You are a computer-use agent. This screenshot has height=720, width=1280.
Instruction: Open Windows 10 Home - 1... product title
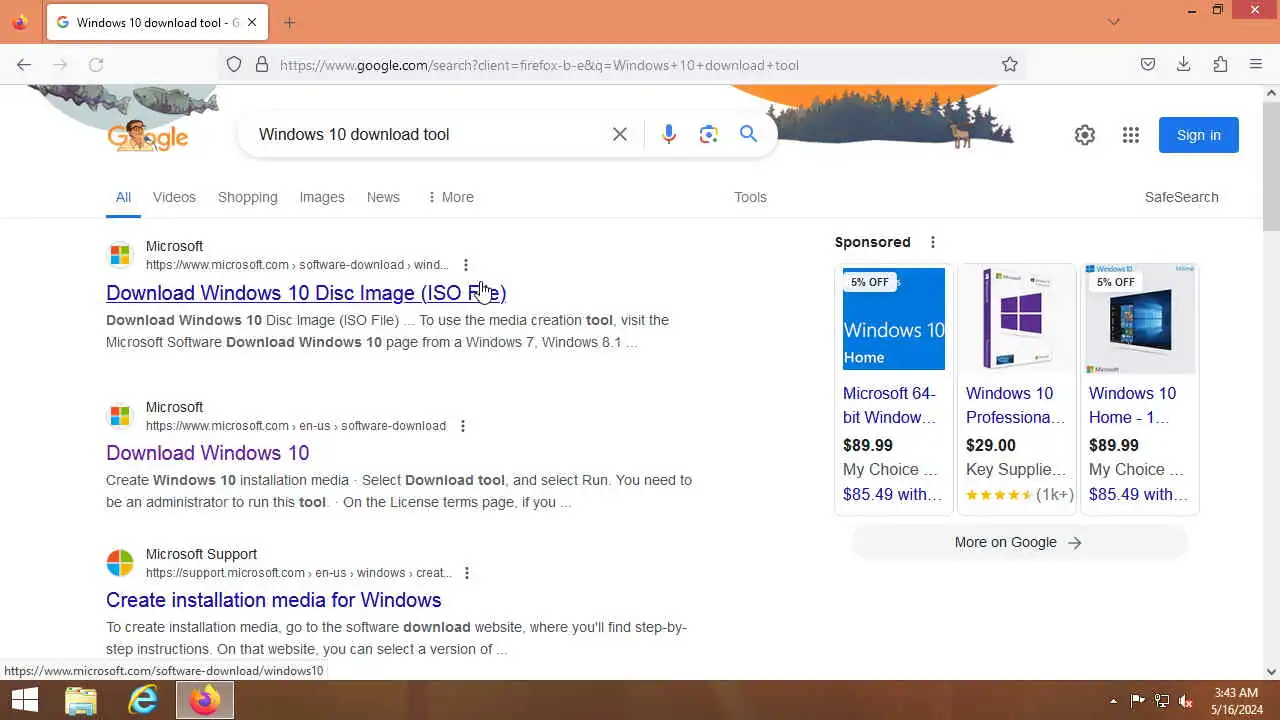1132,405
